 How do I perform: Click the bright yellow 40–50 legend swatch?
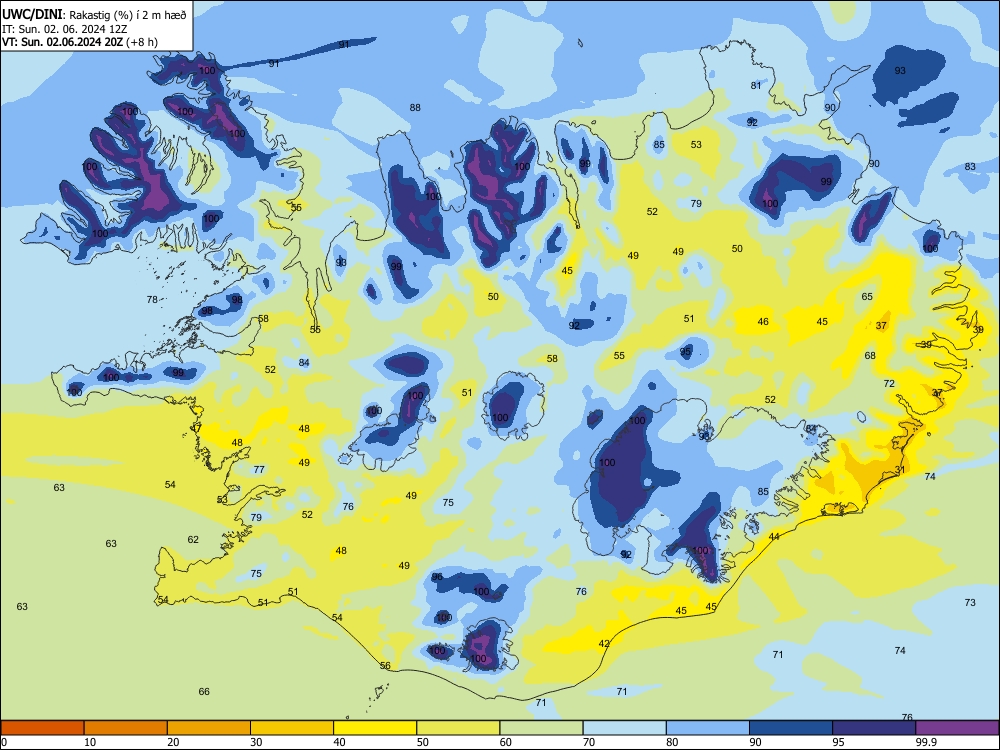coord(375,728)
